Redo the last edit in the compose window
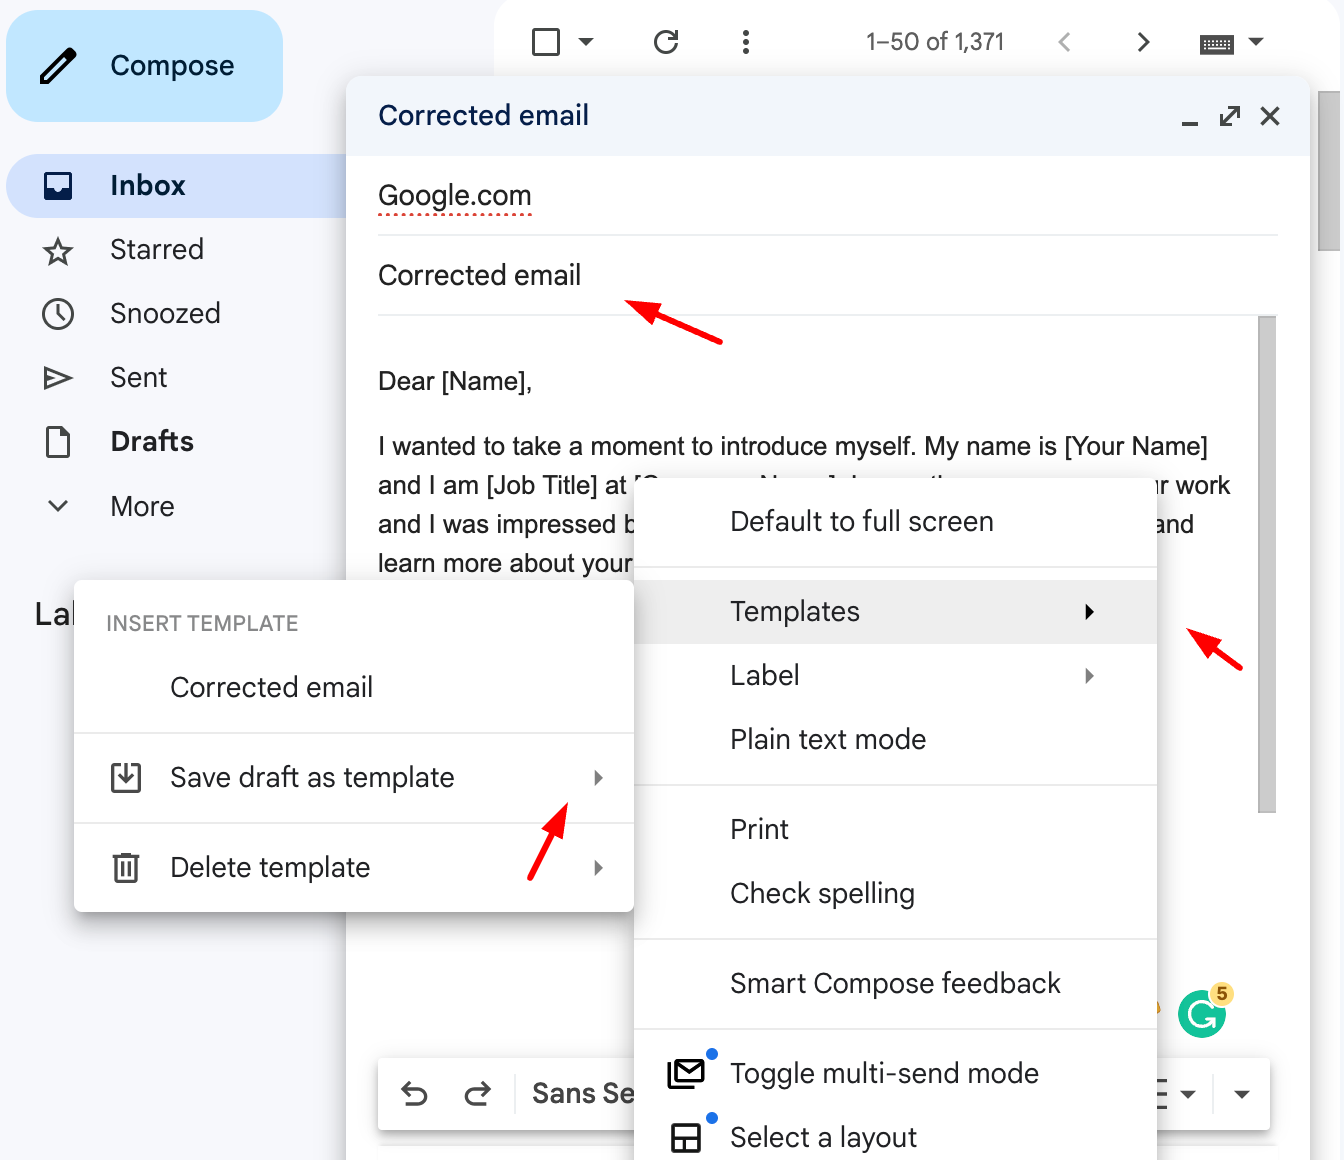The width and height of the screenshot is (1344, 1160). 478,1094
